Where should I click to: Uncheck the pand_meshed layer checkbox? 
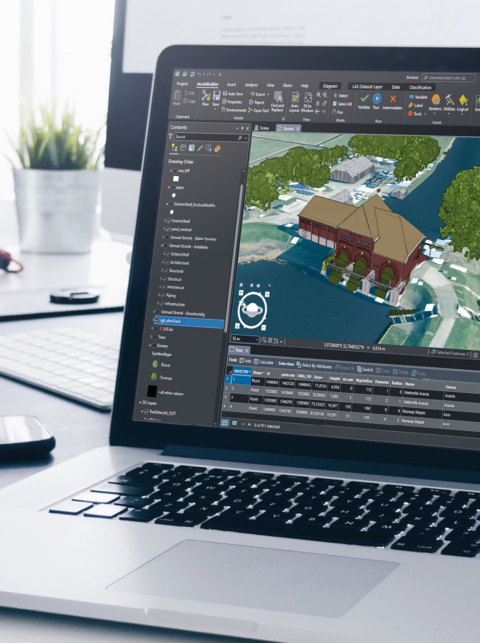(x=168, y=229)
